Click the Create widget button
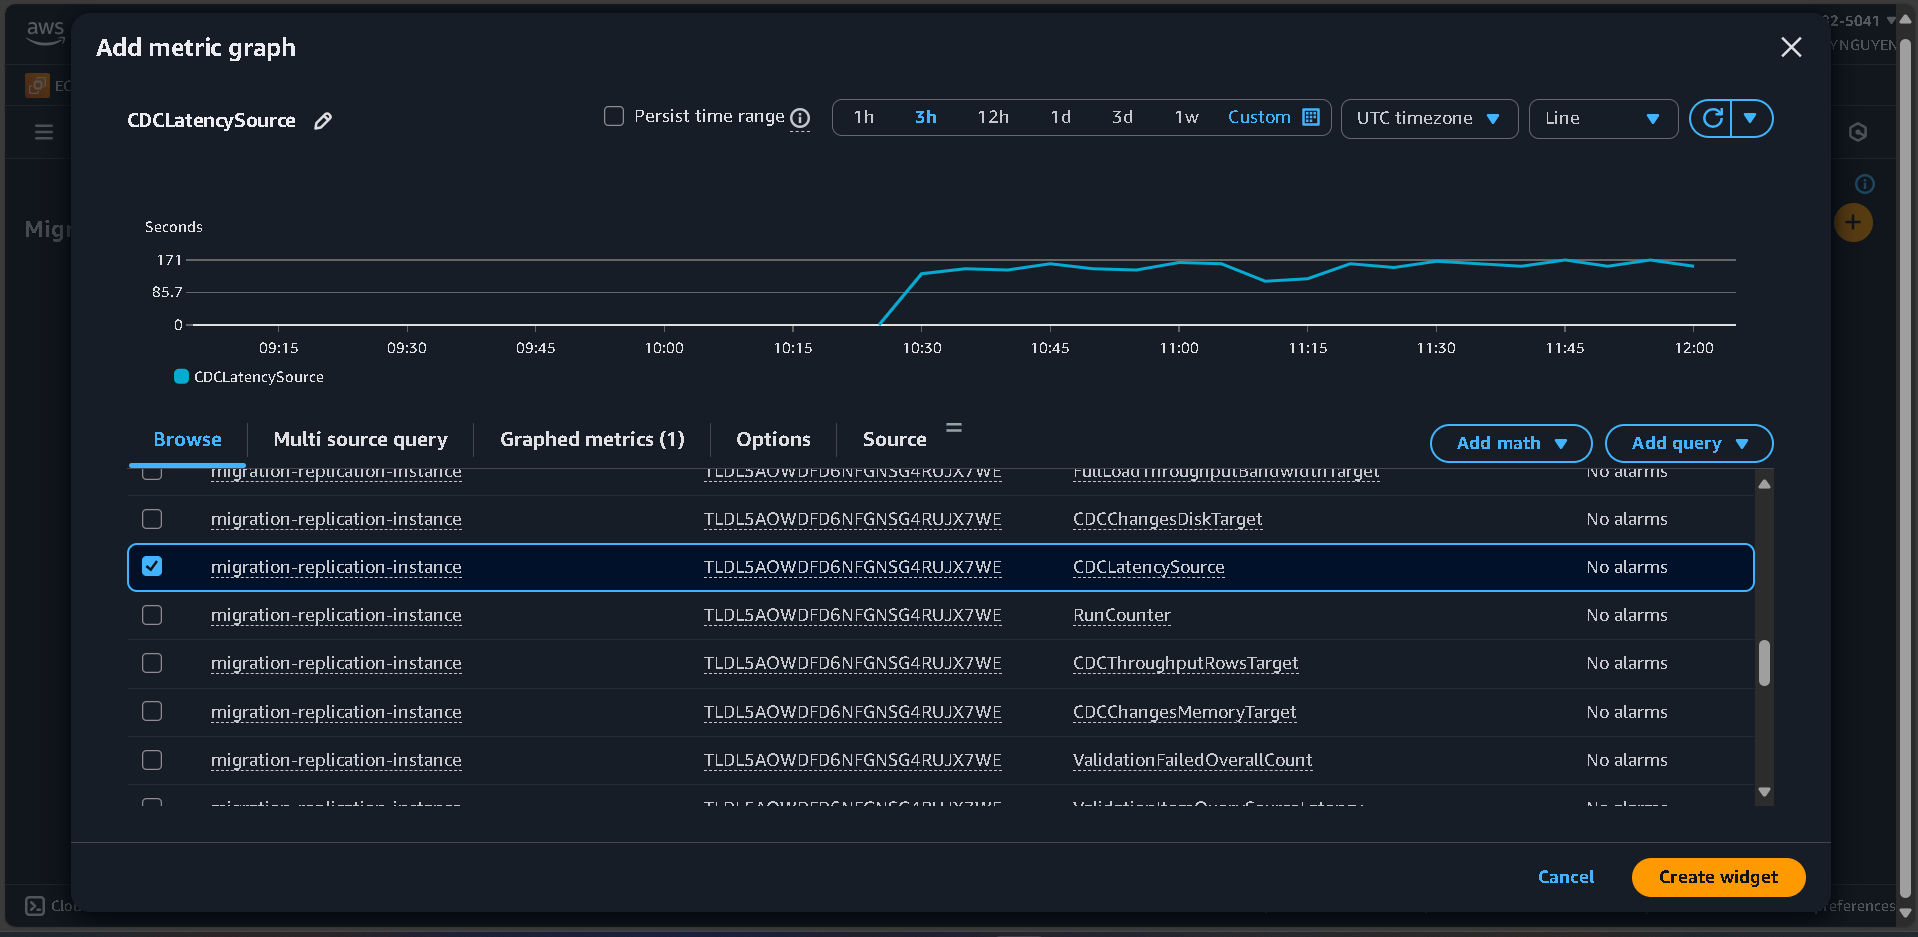The width and height of the screenshot is (1918, 937). (1717, 877)
